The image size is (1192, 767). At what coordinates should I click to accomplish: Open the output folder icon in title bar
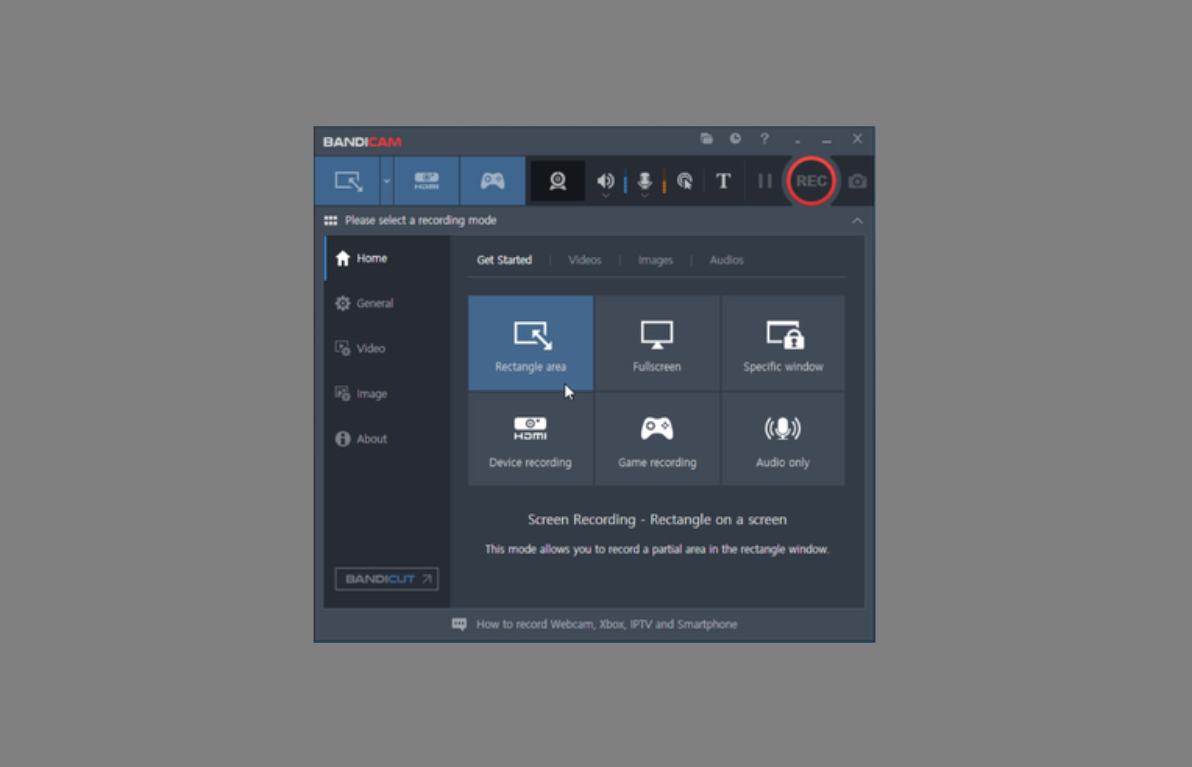(x=707, y=138)
